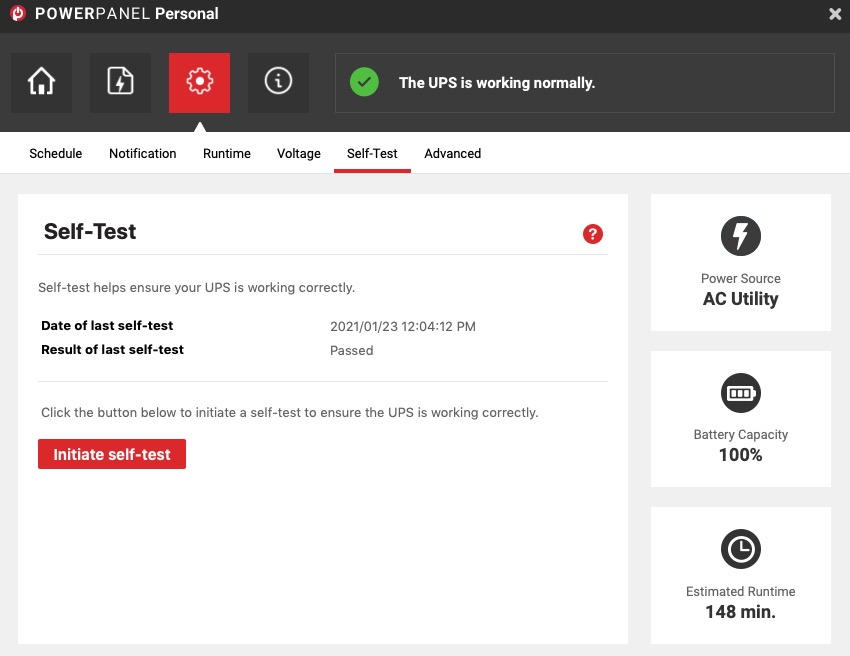
Task: Click the Power Source lightning icon
Action: [x=740, y=236]
